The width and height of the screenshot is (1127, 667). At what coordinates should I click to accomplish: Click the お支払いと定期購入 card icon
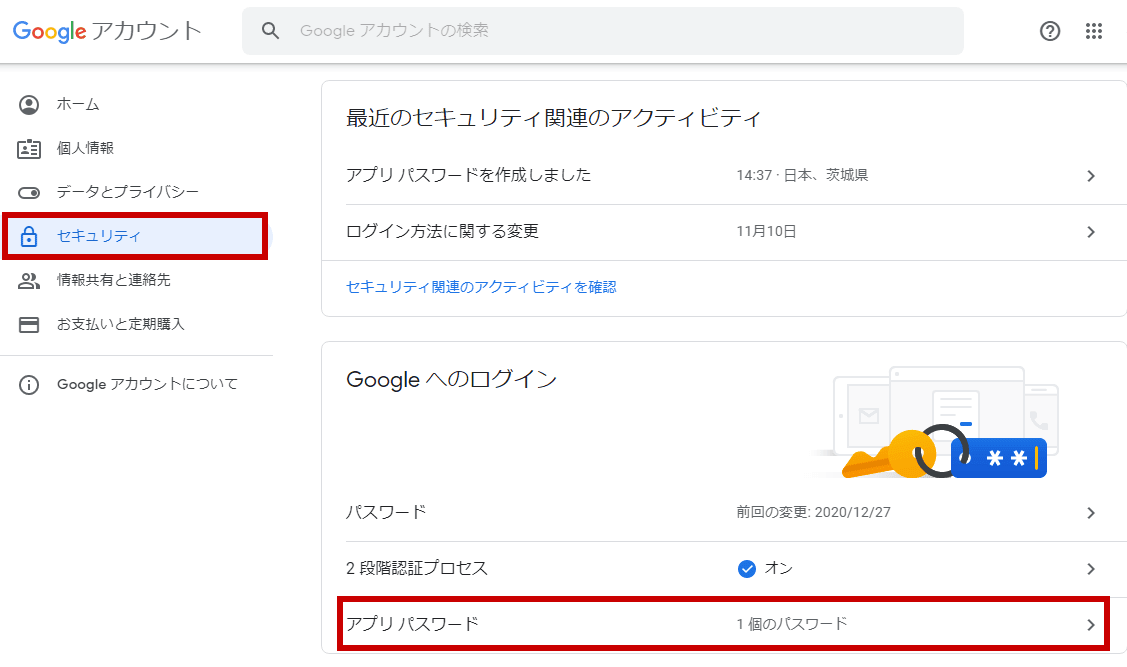click(x=29, y=325)
